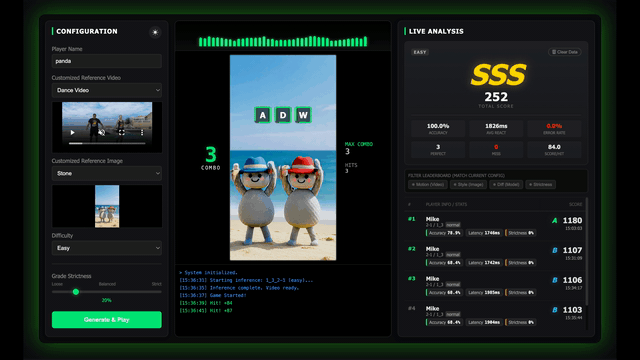640x360 pixels.
Task: Click the generated game video of stone figures
Action: 283,158
